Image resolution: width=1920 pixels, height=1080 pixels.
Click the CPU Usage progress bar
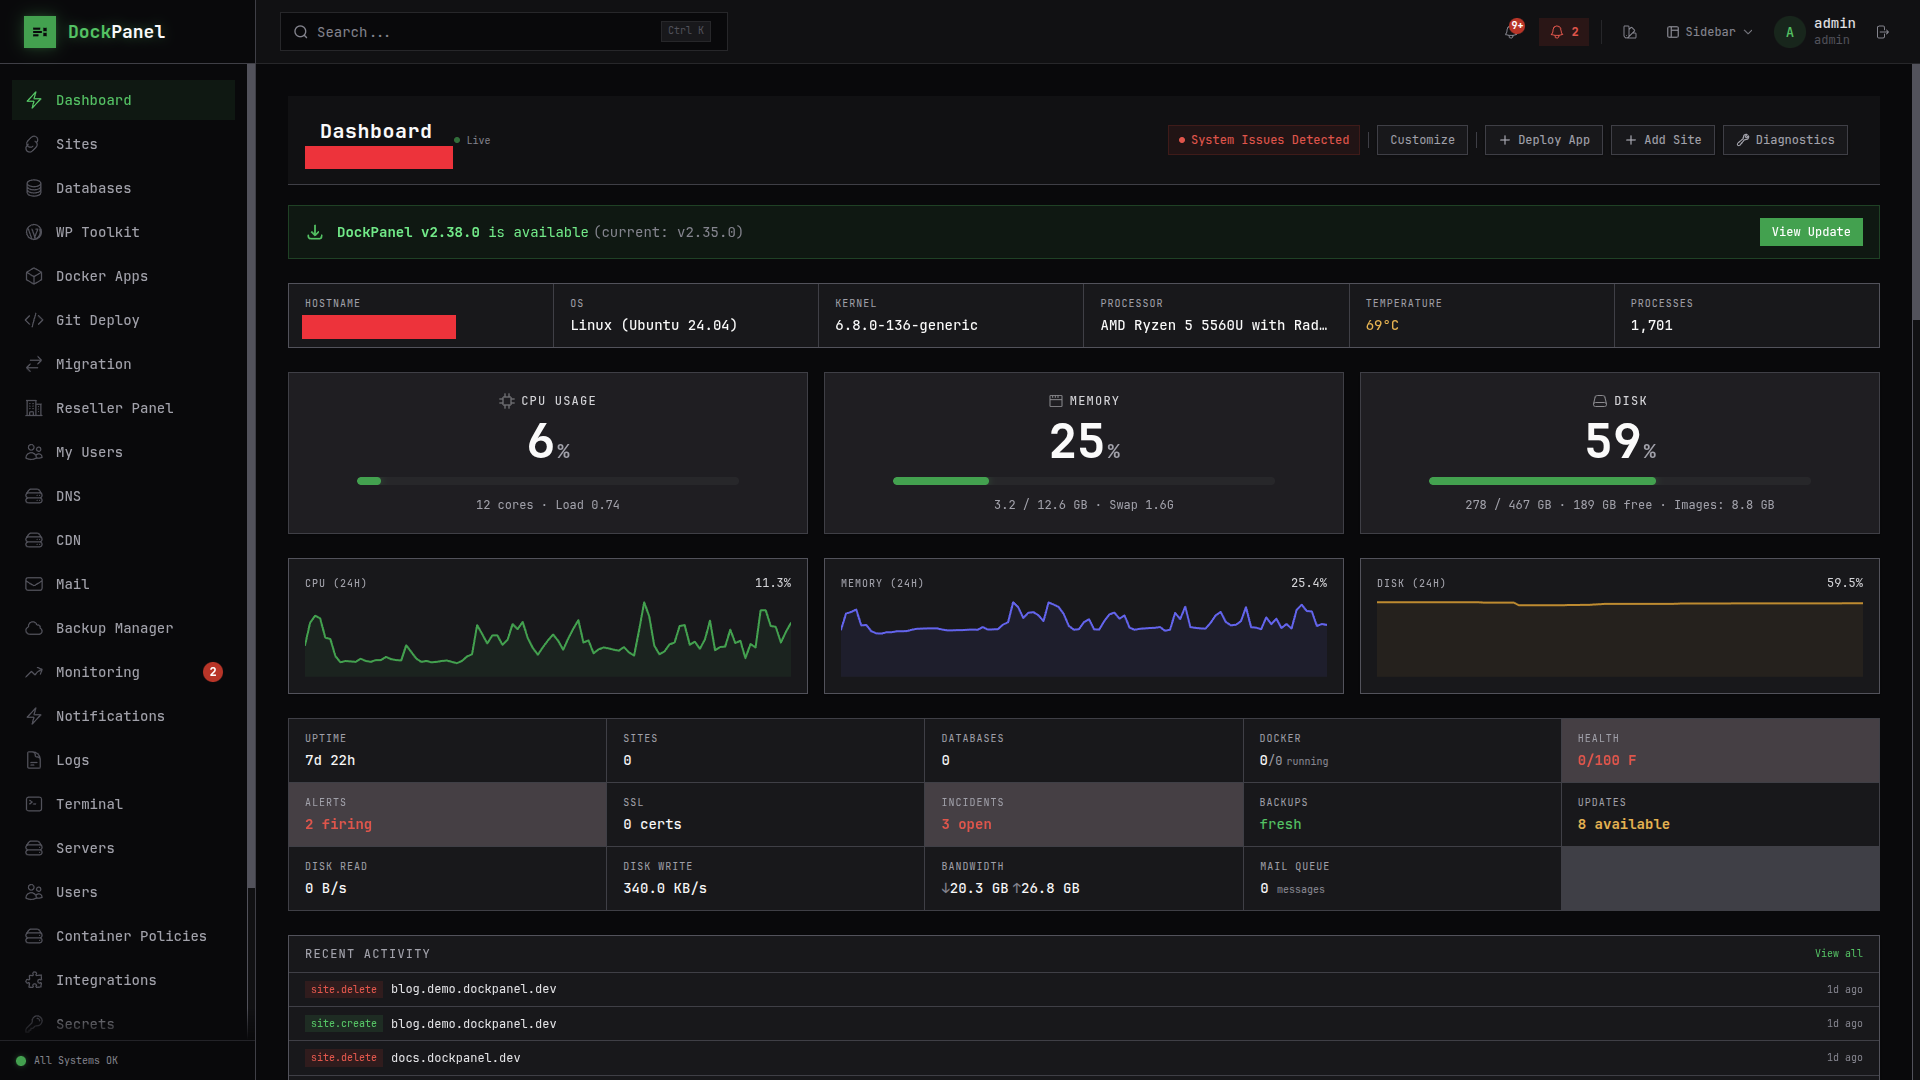tap(548, 481)
